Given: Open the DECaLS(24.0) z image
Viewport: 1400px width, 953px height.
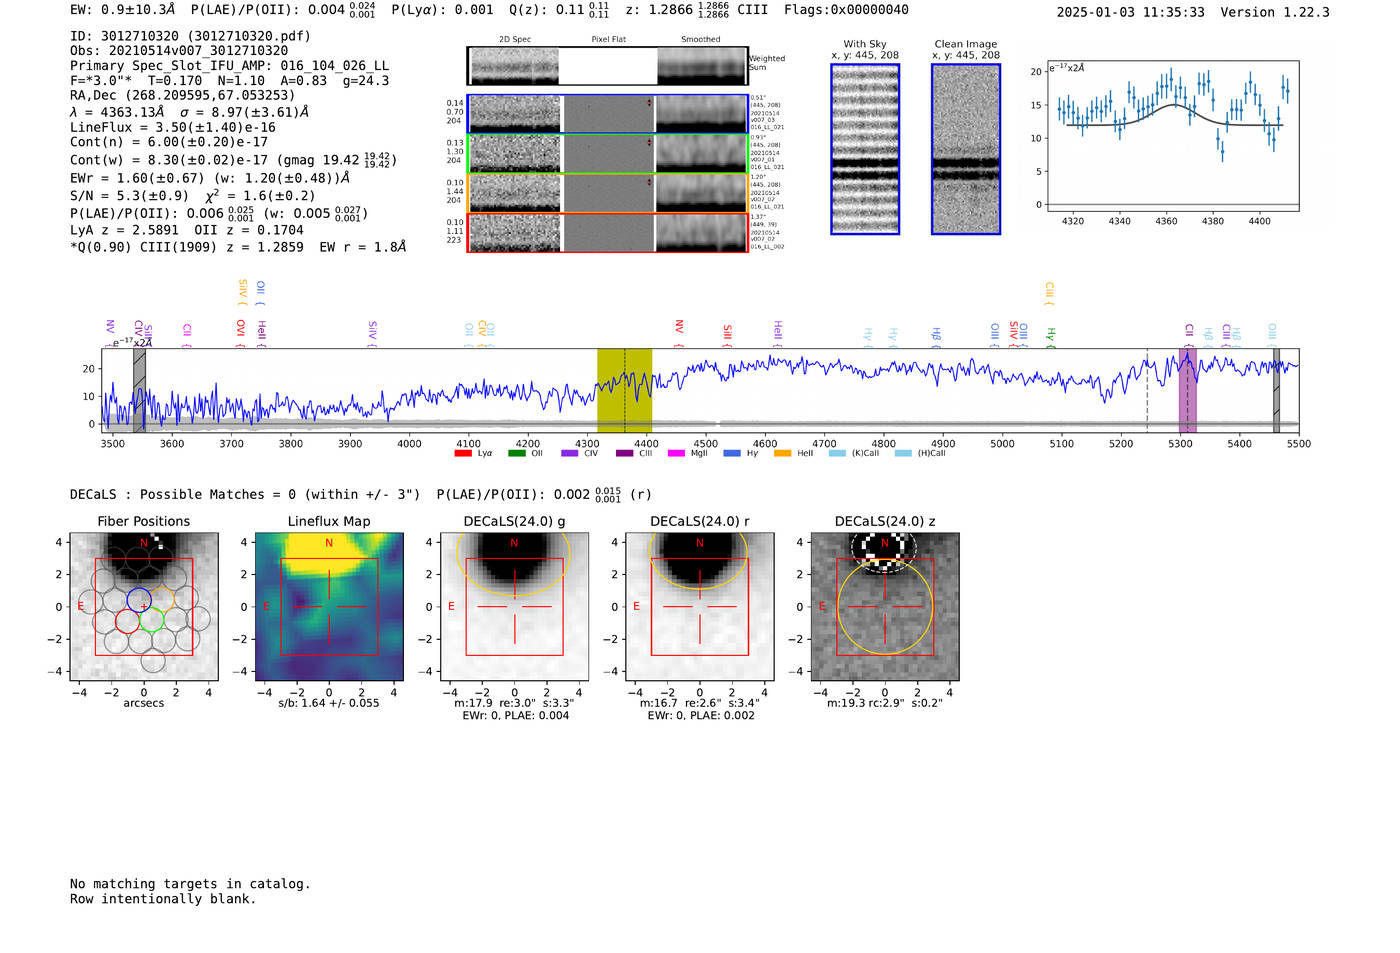Looking at the screenshot, I should (885, 607).
